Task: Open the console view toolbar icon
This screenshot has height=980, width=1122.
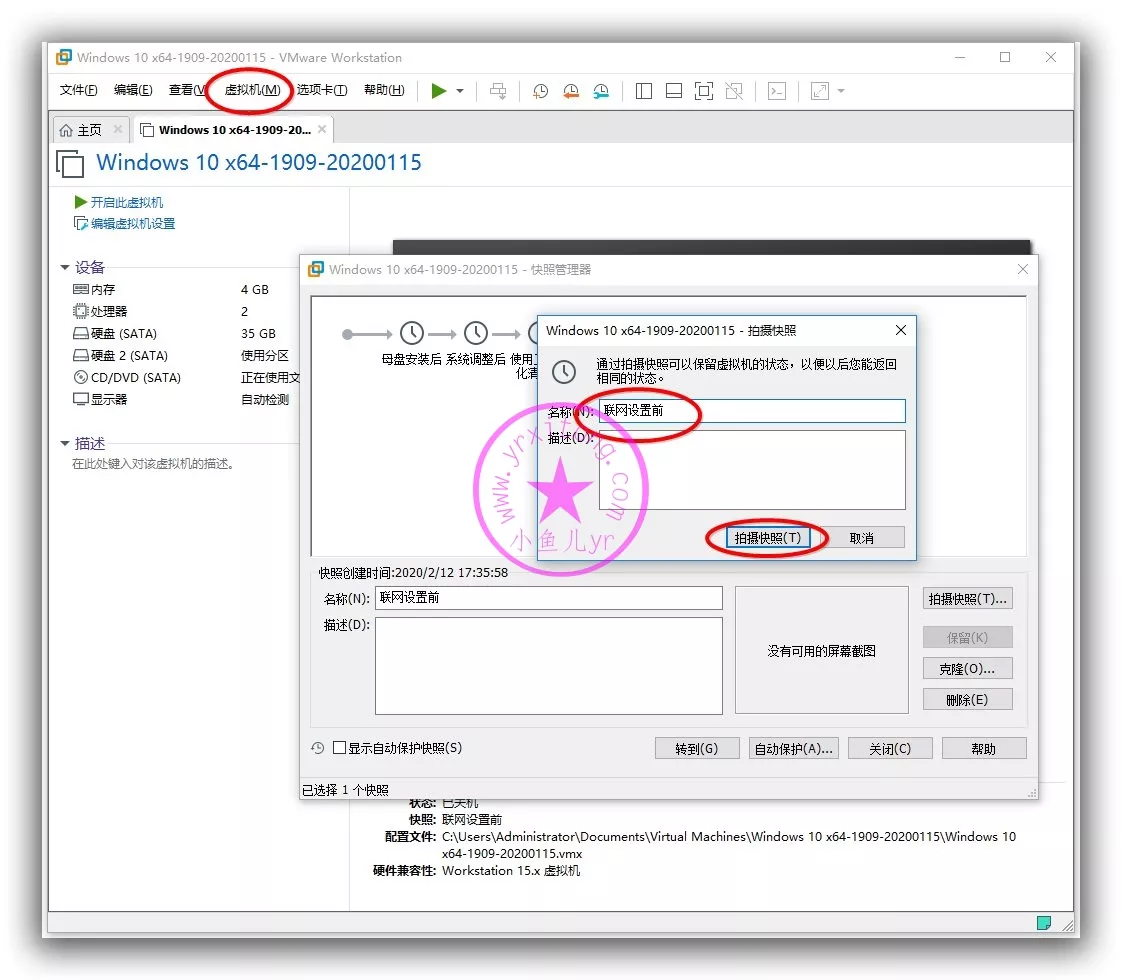Action: pyautogui.click(x=777, y=91)
